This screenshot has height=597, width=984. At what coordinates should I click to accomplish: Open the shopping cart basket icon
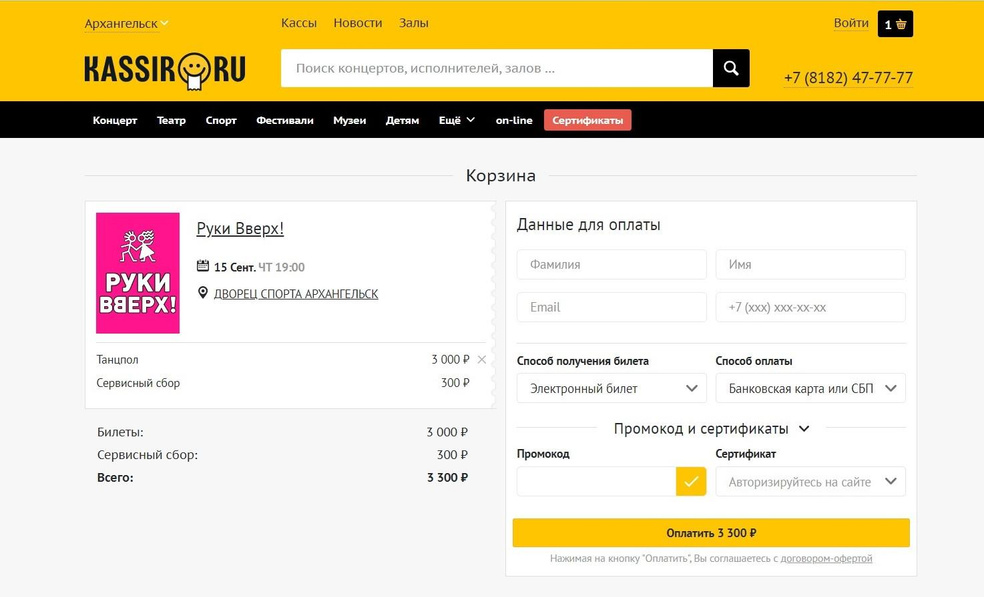pos(895,24)
